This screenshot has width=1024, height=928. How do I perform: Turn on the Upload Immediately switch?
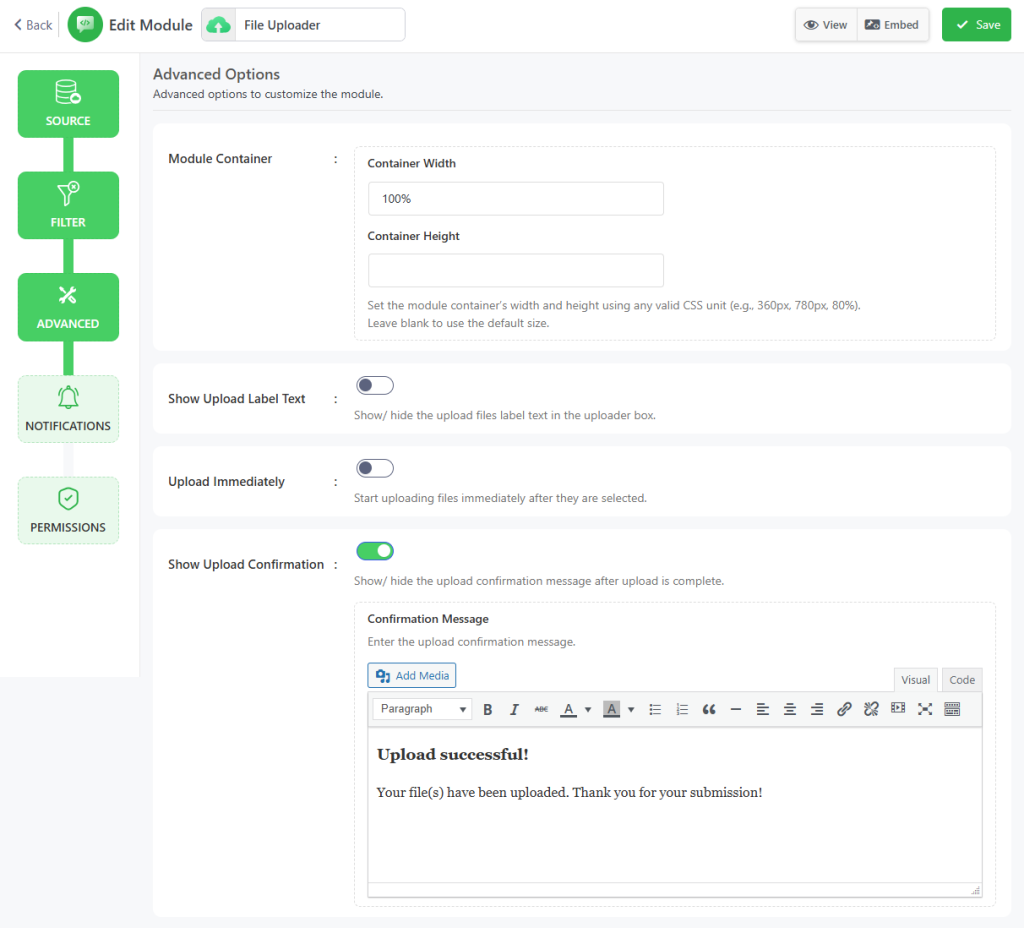point(375,468)
